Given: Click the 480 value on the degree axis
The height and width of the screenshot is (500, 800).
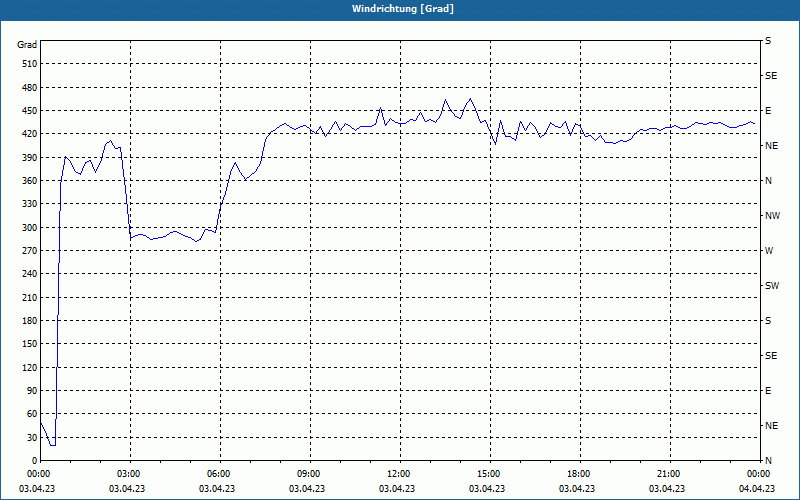Looking at the screenshot, I should point(30,87).
